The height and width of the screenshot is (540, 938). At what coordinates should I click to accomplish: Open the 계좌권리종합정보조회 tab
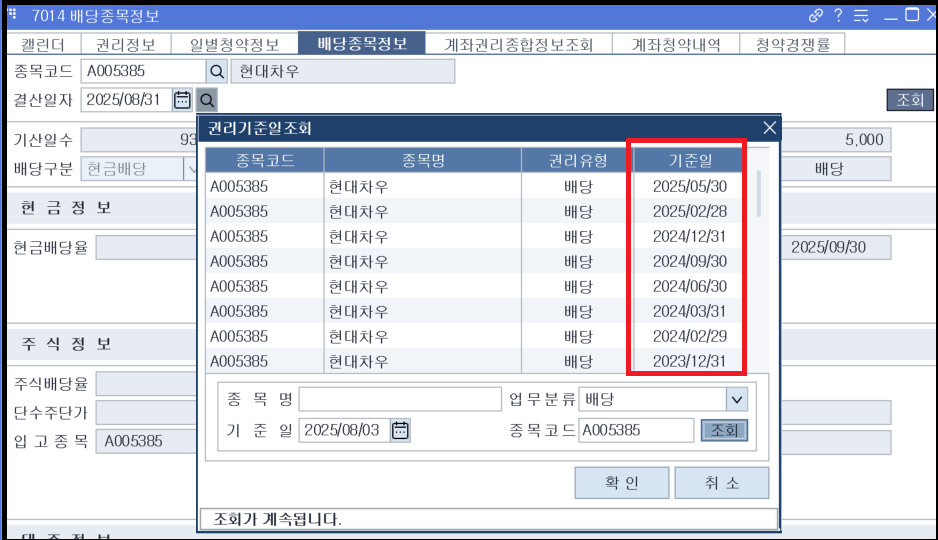pos(519,44)
